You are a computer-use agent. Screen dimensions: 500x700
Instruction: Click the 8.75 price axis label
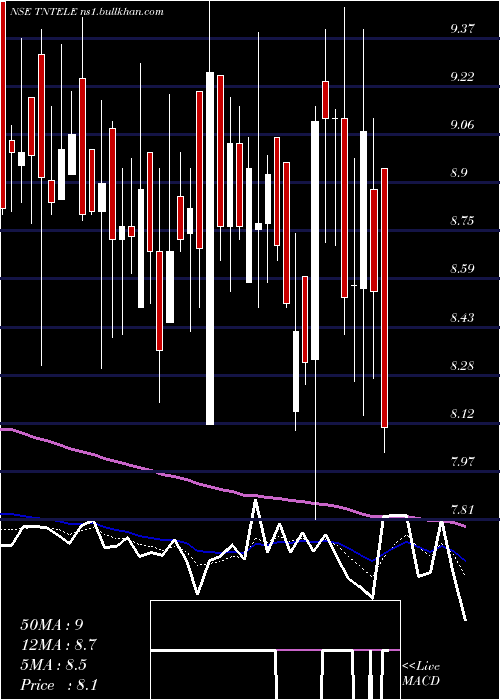point(462,221)
